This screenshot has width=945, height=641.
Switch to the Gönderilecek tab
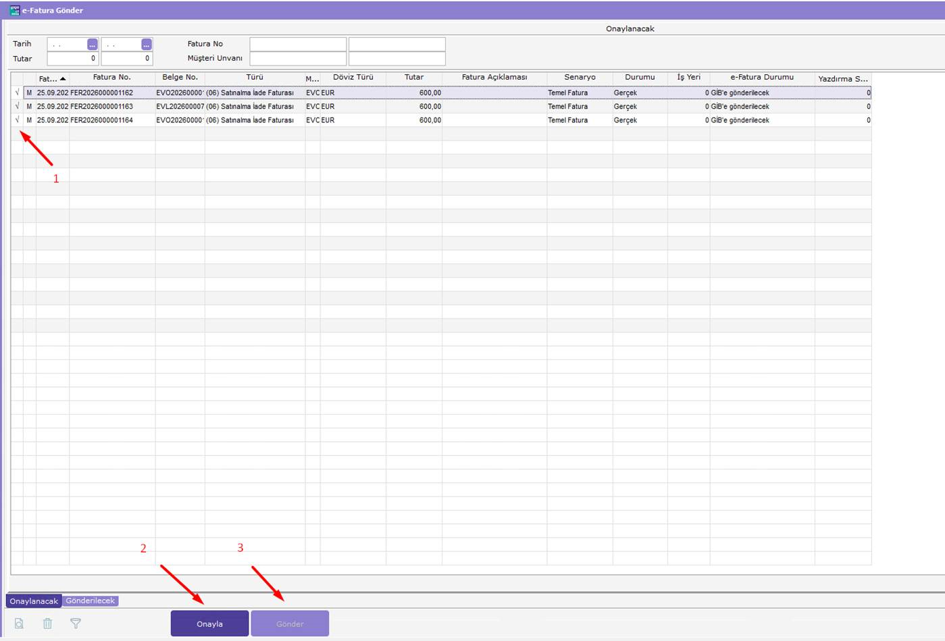point(90,601)
